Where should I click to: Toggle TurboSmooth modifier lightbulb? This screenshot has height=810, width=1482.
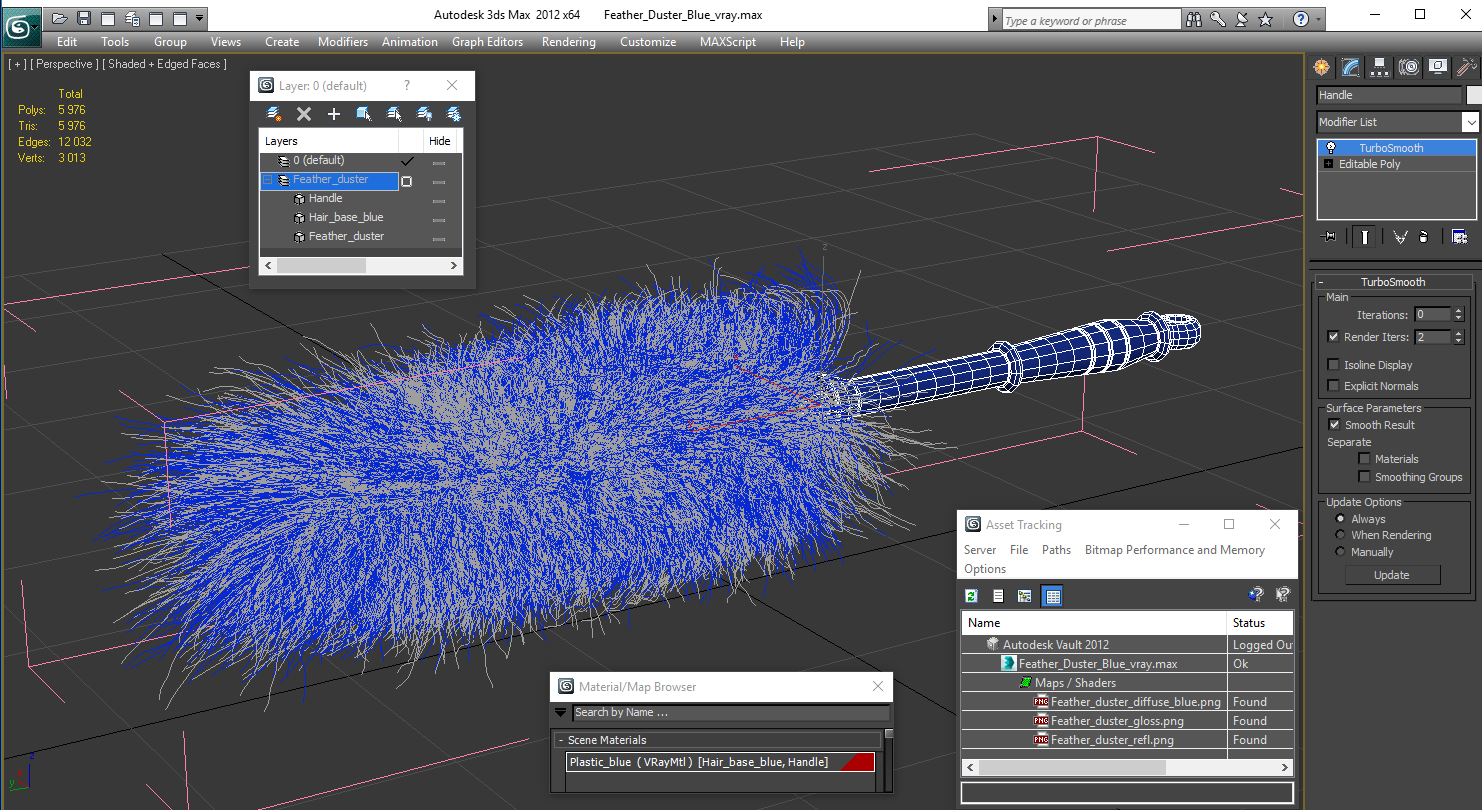1331,148
